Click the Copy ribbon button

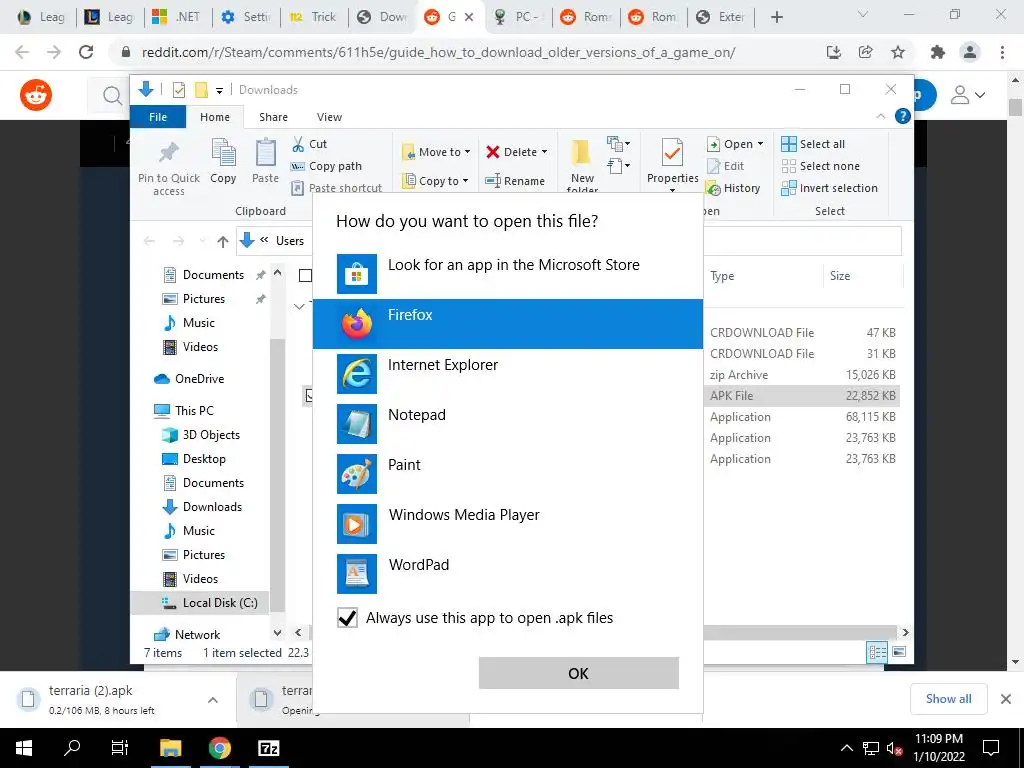(x=223, y=161)
